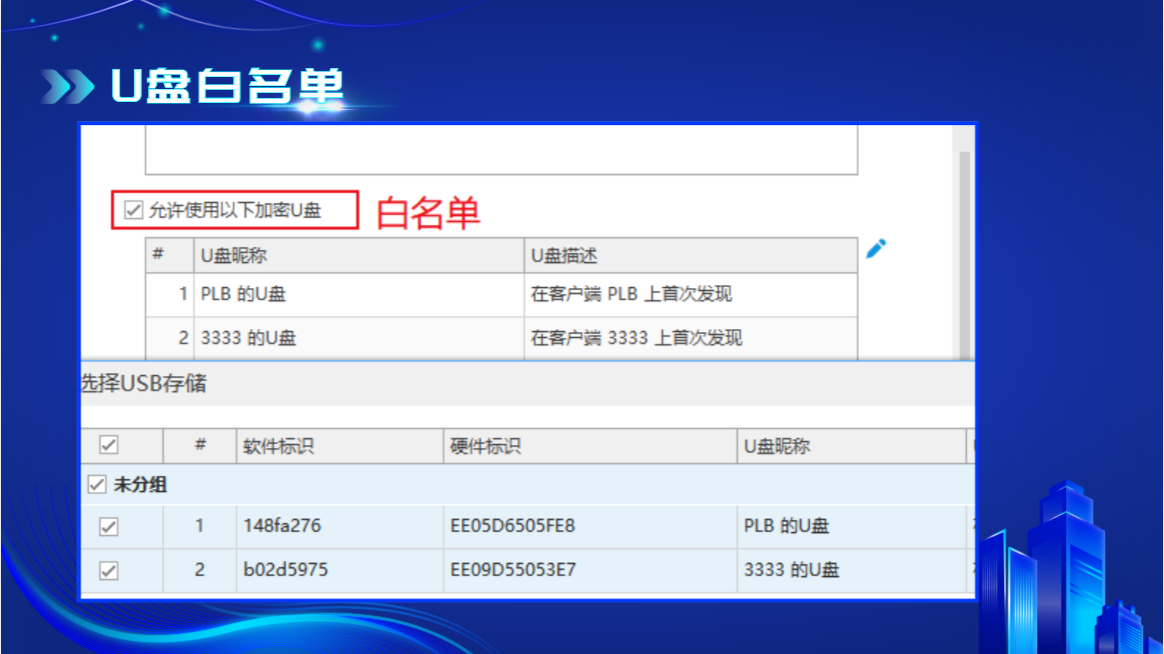
Task: Click software ID b02d5975
Action: (286, 569)
